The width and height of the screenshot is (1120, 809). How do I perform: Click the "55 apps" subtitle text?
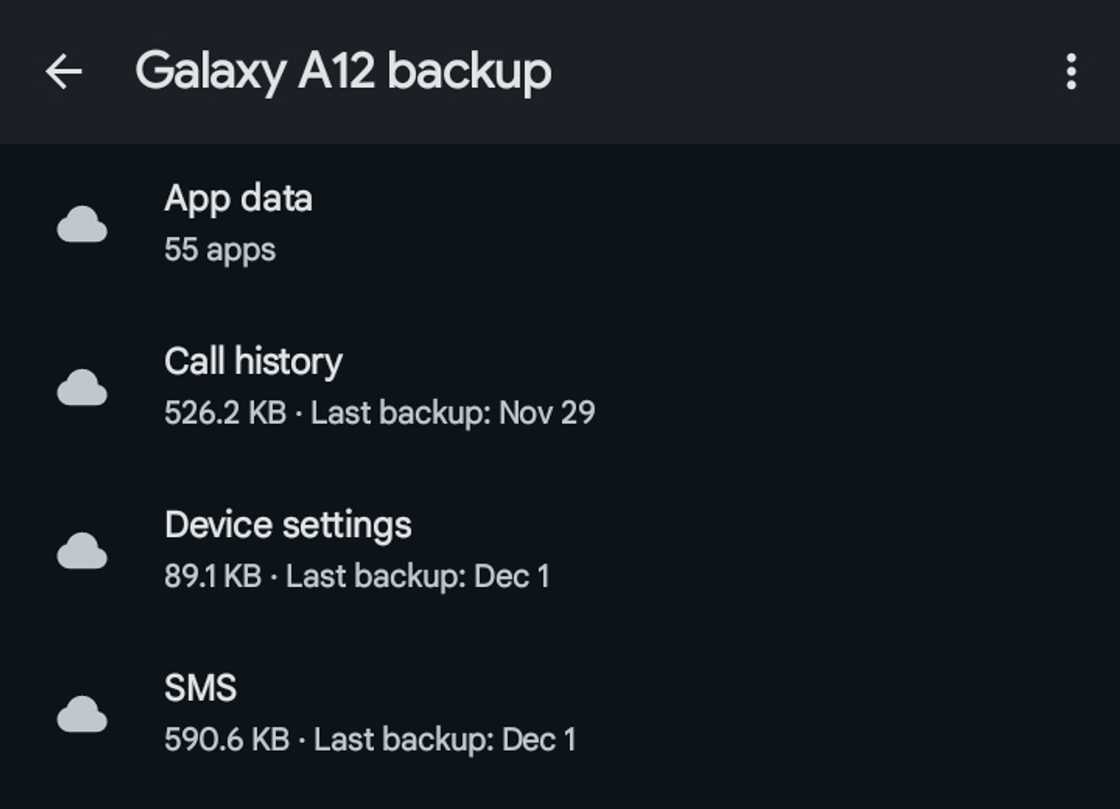pos(220,249)
